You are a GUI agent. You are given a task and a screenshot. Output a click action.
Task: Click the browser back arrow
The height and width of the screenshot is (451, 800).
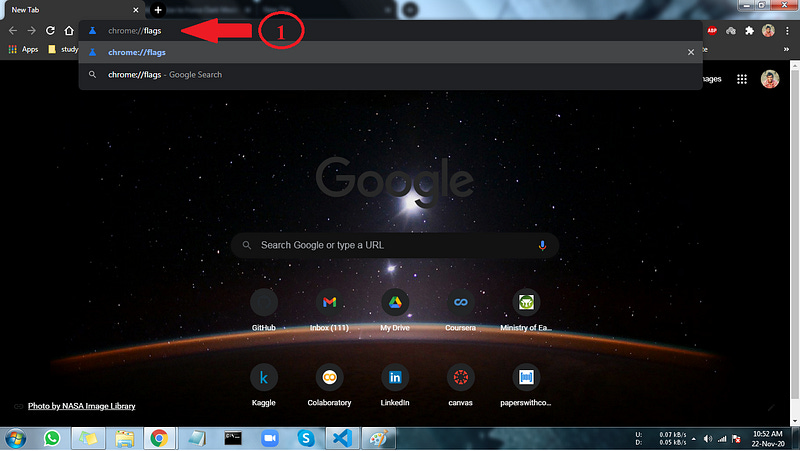13,31
